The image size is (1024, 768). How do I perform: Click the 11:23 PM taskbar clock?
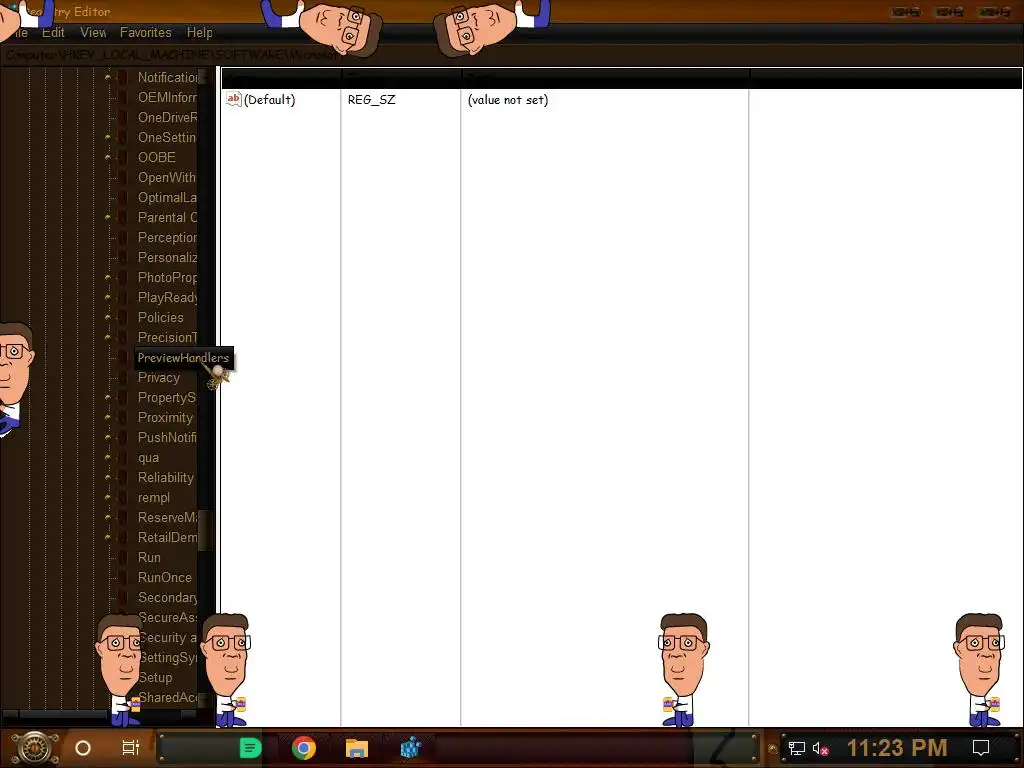click(897, 748)
